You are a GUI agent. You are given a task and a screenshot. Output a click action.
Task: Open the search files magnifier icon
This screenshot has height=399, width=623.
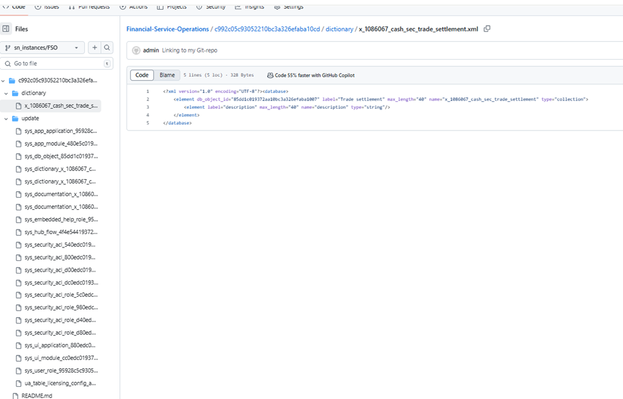[x=107, y=48]
